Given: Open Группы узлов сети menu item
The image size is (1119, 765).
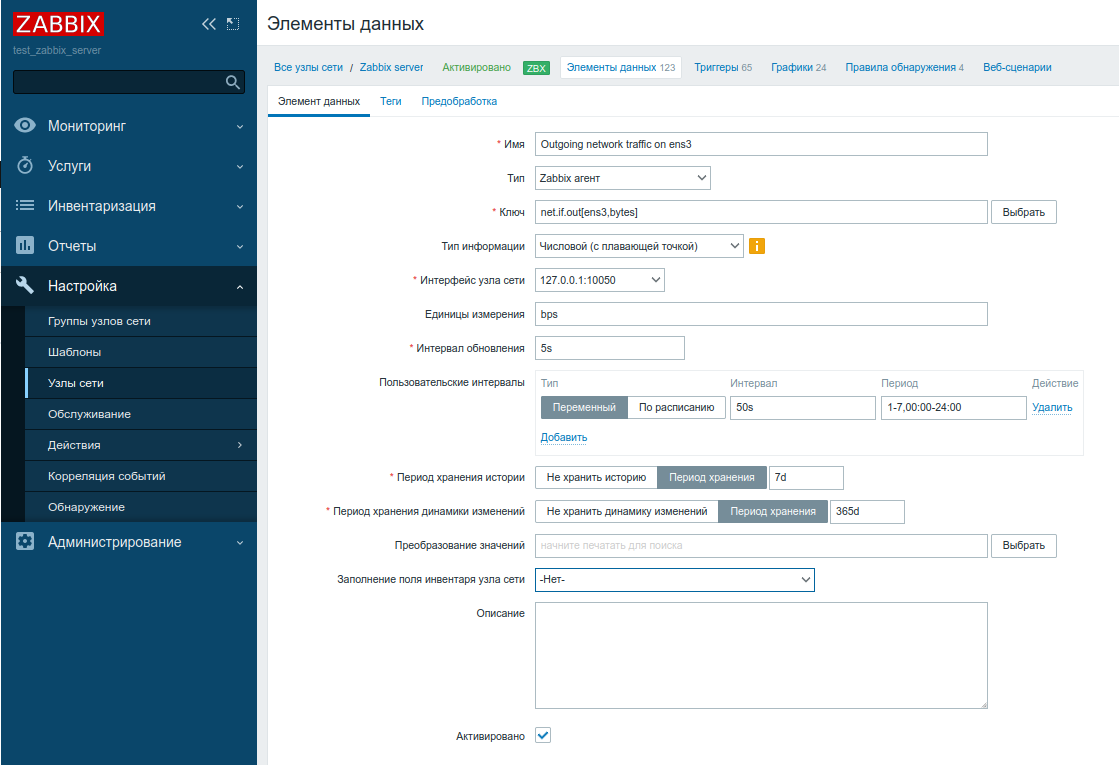Looking at the screenshot, I should point(141,321).
